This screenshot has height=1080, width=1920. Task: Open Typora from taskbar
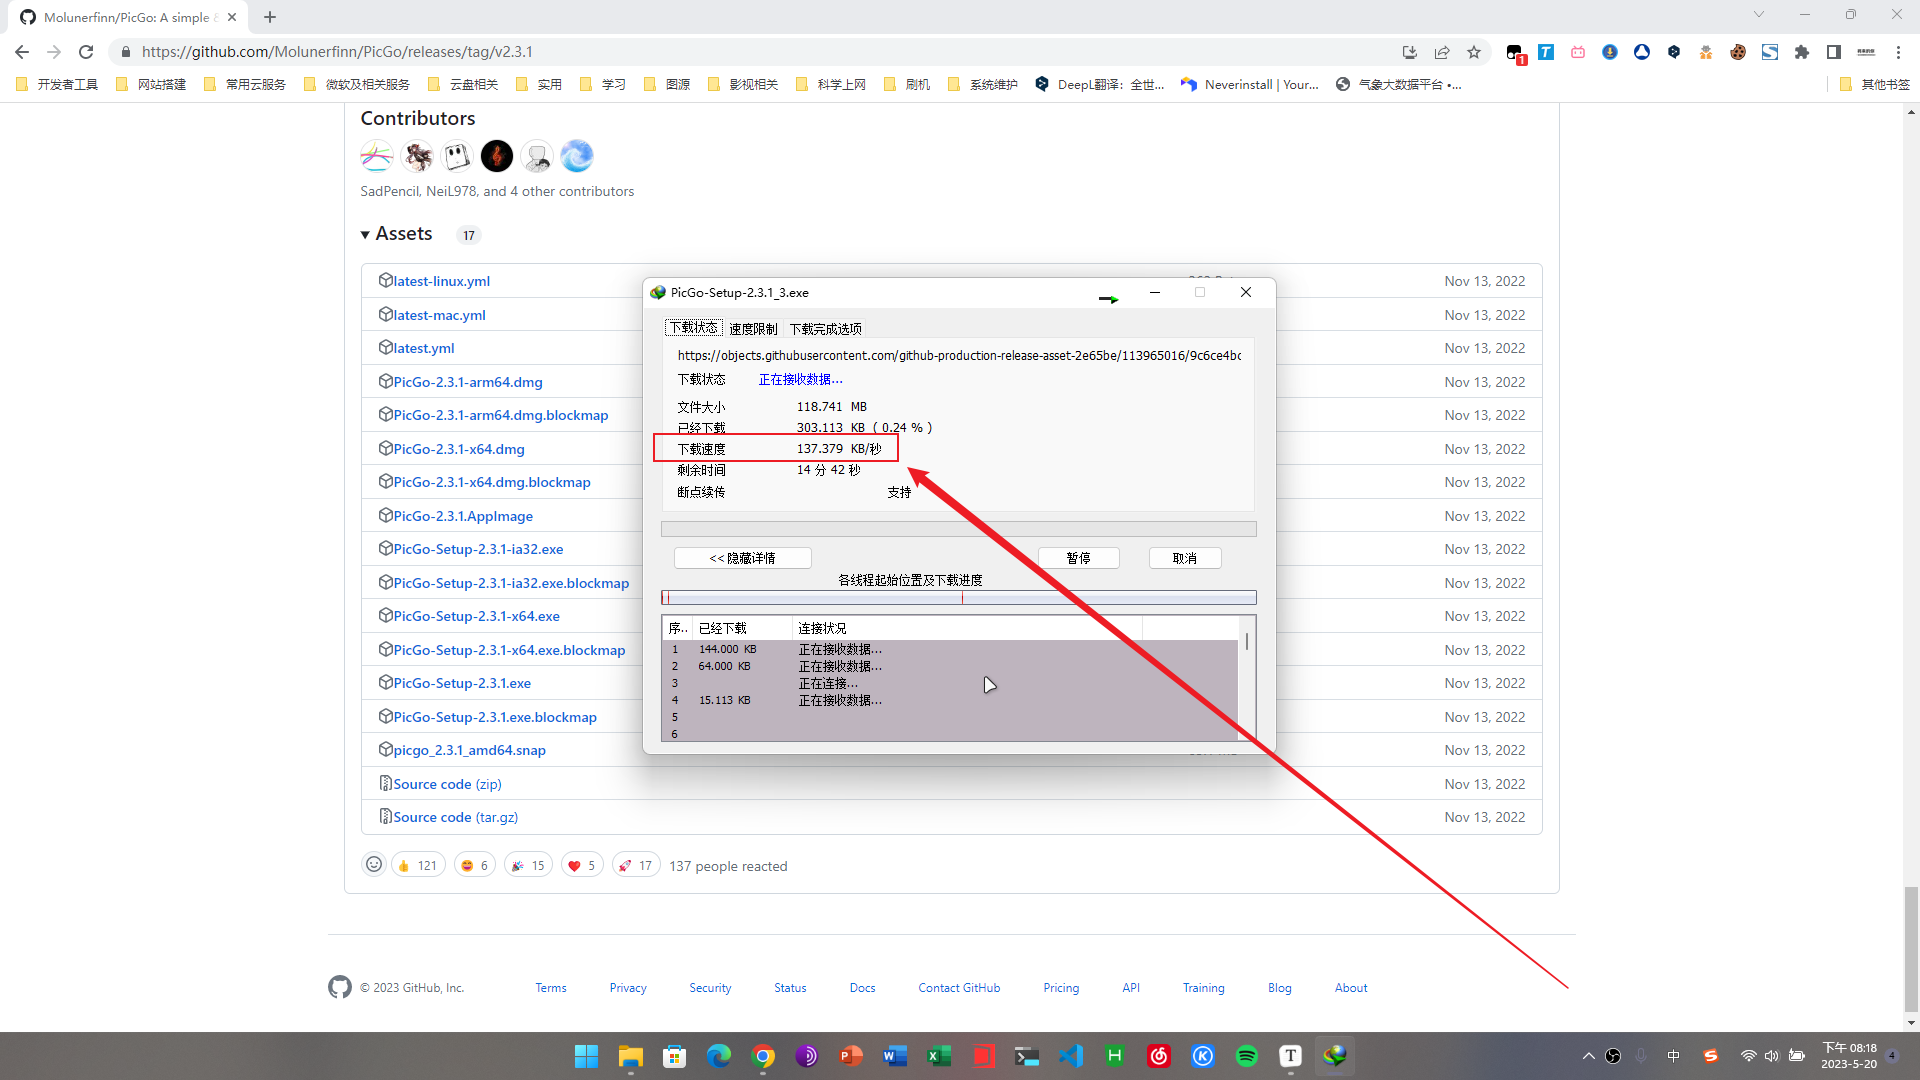[1291, 1056]
